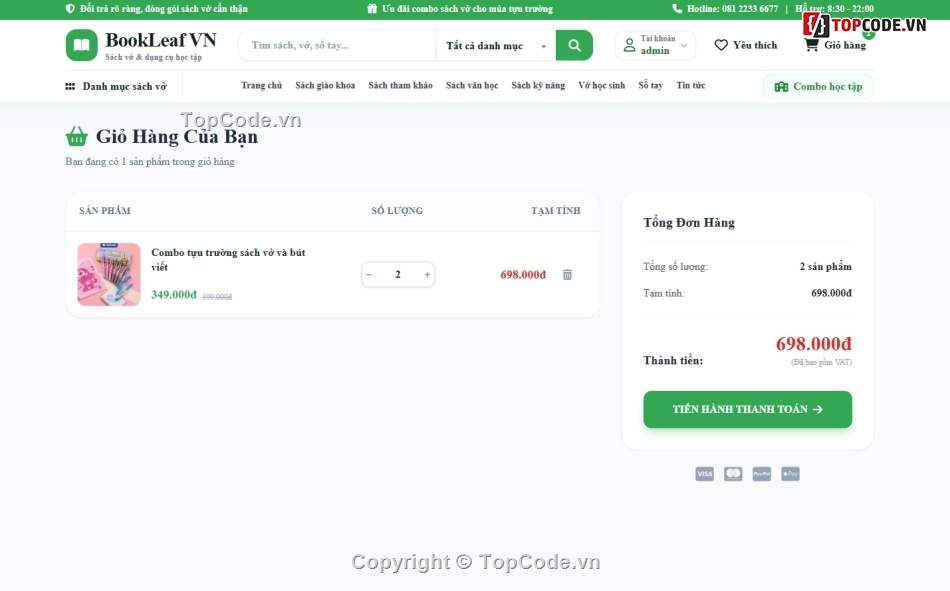Click the green search magnifier button
Screen dimensions: 950x591
(x=574, y=45)
